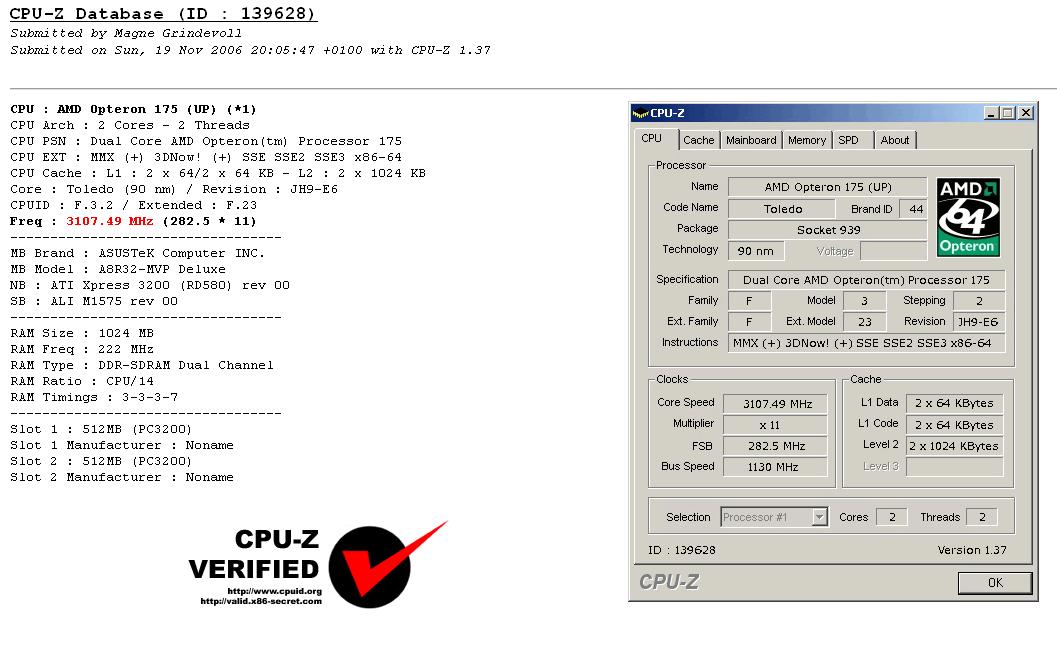Click the Submitted by Magne Grindevoll line
Screen dimensions: 1057x655
click(125, 33)
